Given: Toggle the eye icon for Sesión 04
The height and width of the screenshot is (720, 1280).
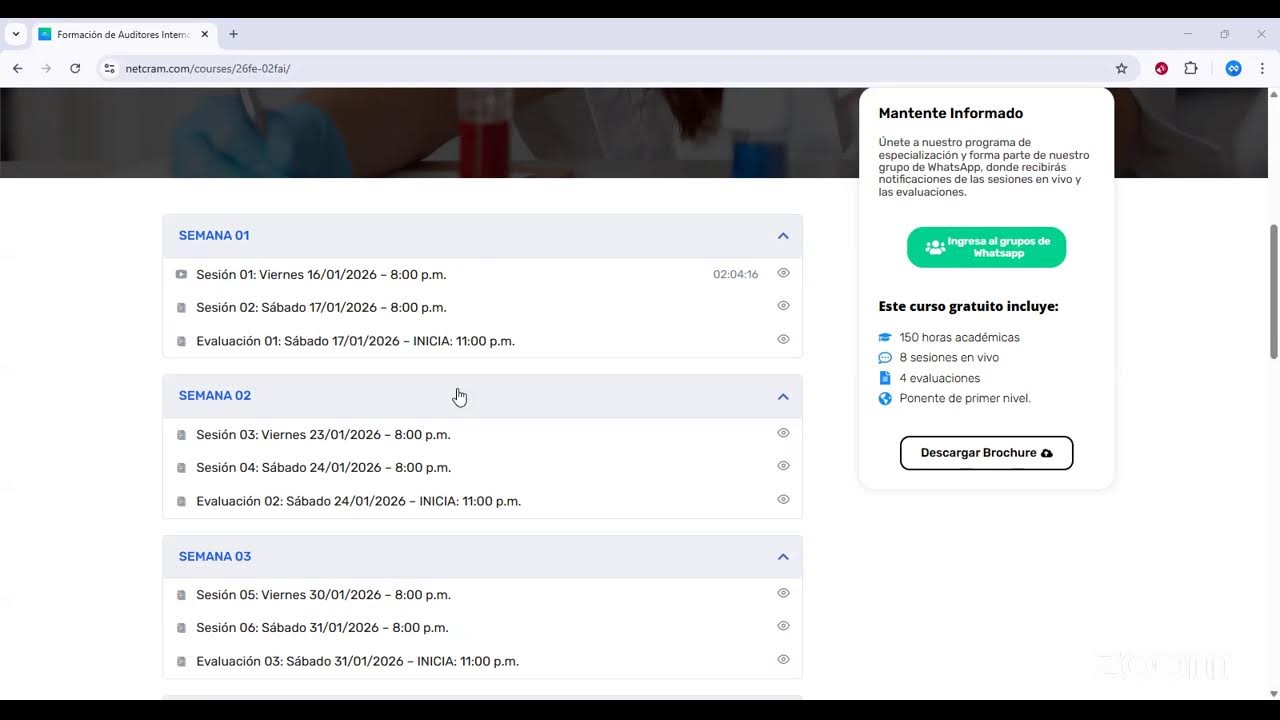Looking at the screenshot, I should [784, 466].
